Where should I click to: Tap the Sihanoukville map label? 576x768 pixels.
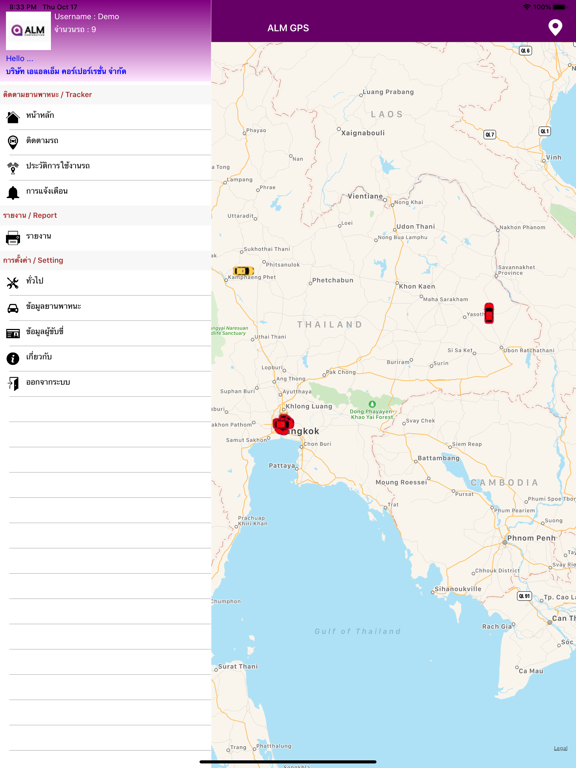click(458, 589)
